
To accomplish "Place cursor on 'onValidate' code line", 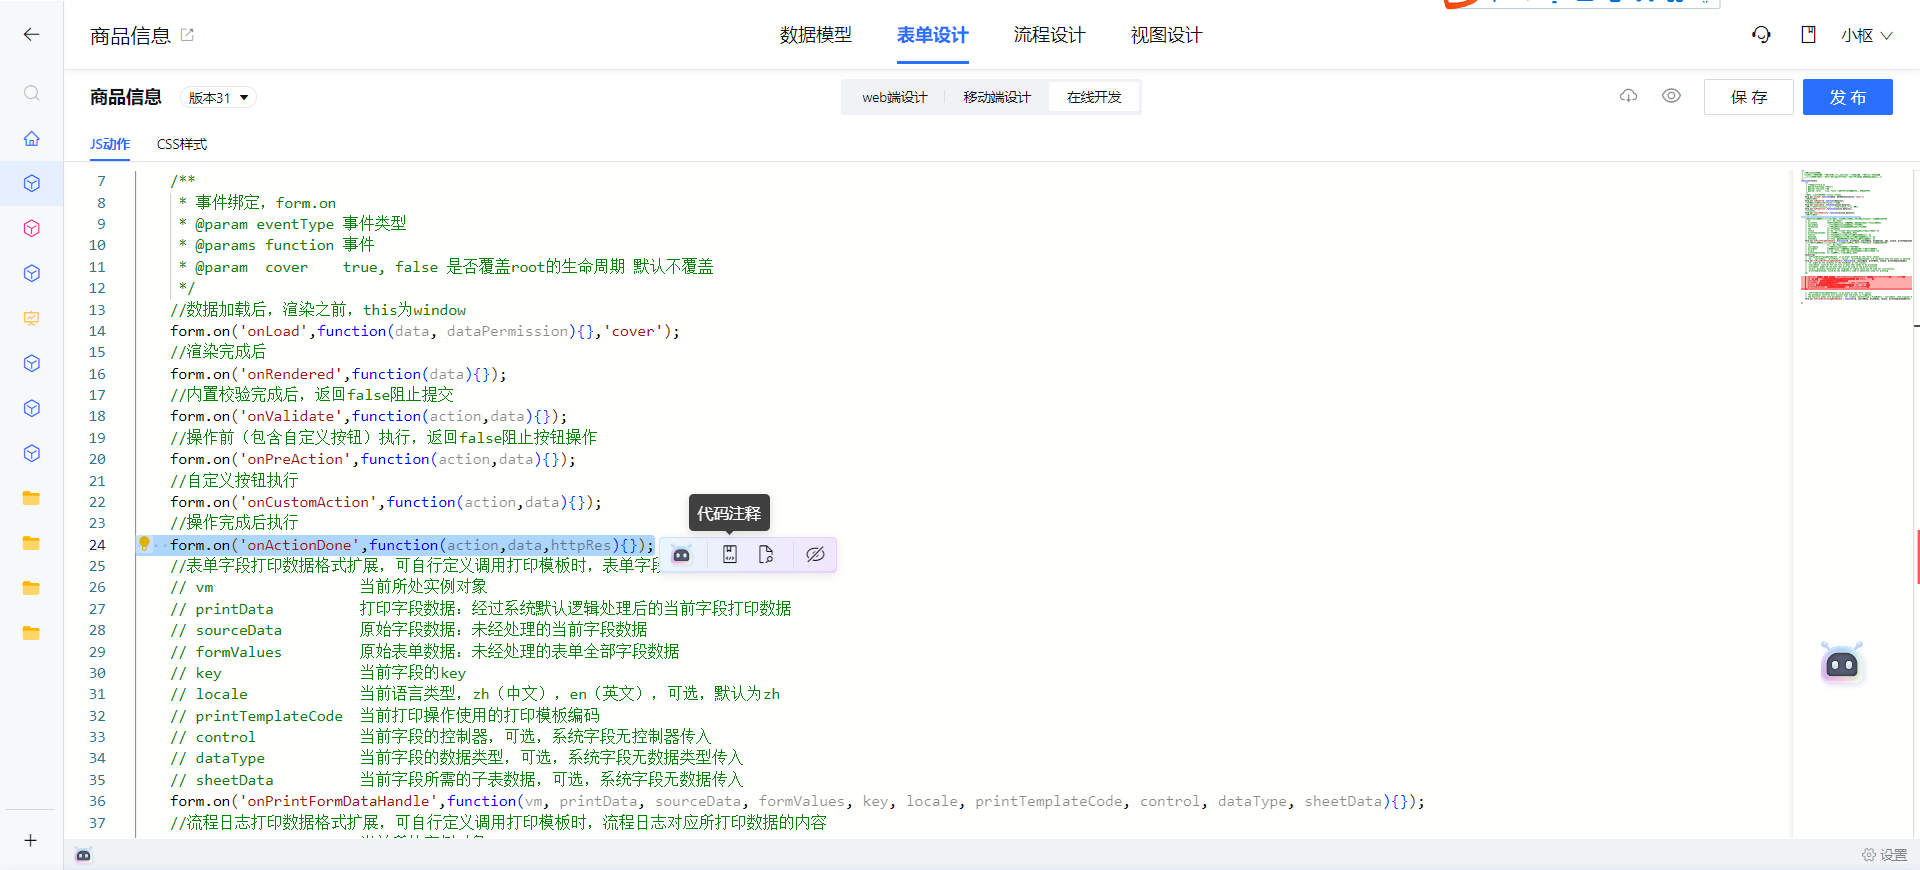I will (369, 416).
